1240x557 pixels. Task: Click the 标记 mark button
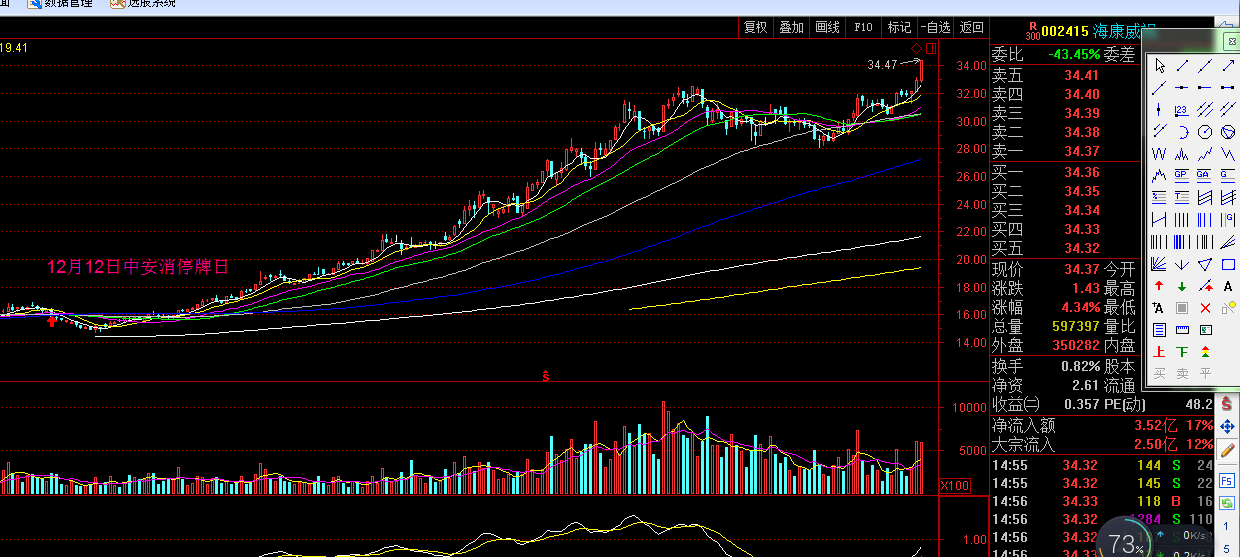900,27
